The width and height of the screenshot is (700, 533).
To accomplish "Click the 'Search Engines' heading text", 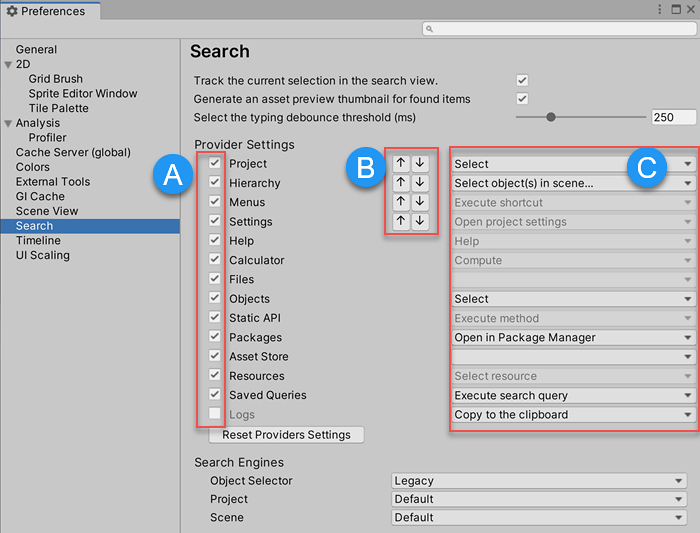I will [x=239, y=462].
